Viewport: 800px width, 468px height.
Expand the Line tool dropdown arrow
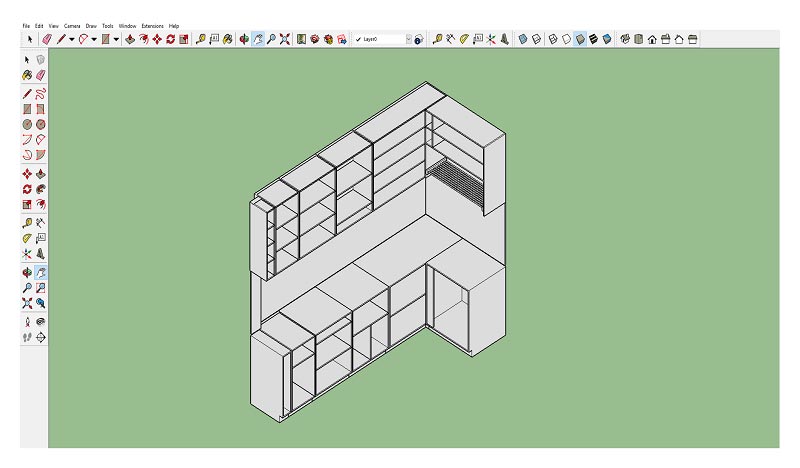pos(71,39)
